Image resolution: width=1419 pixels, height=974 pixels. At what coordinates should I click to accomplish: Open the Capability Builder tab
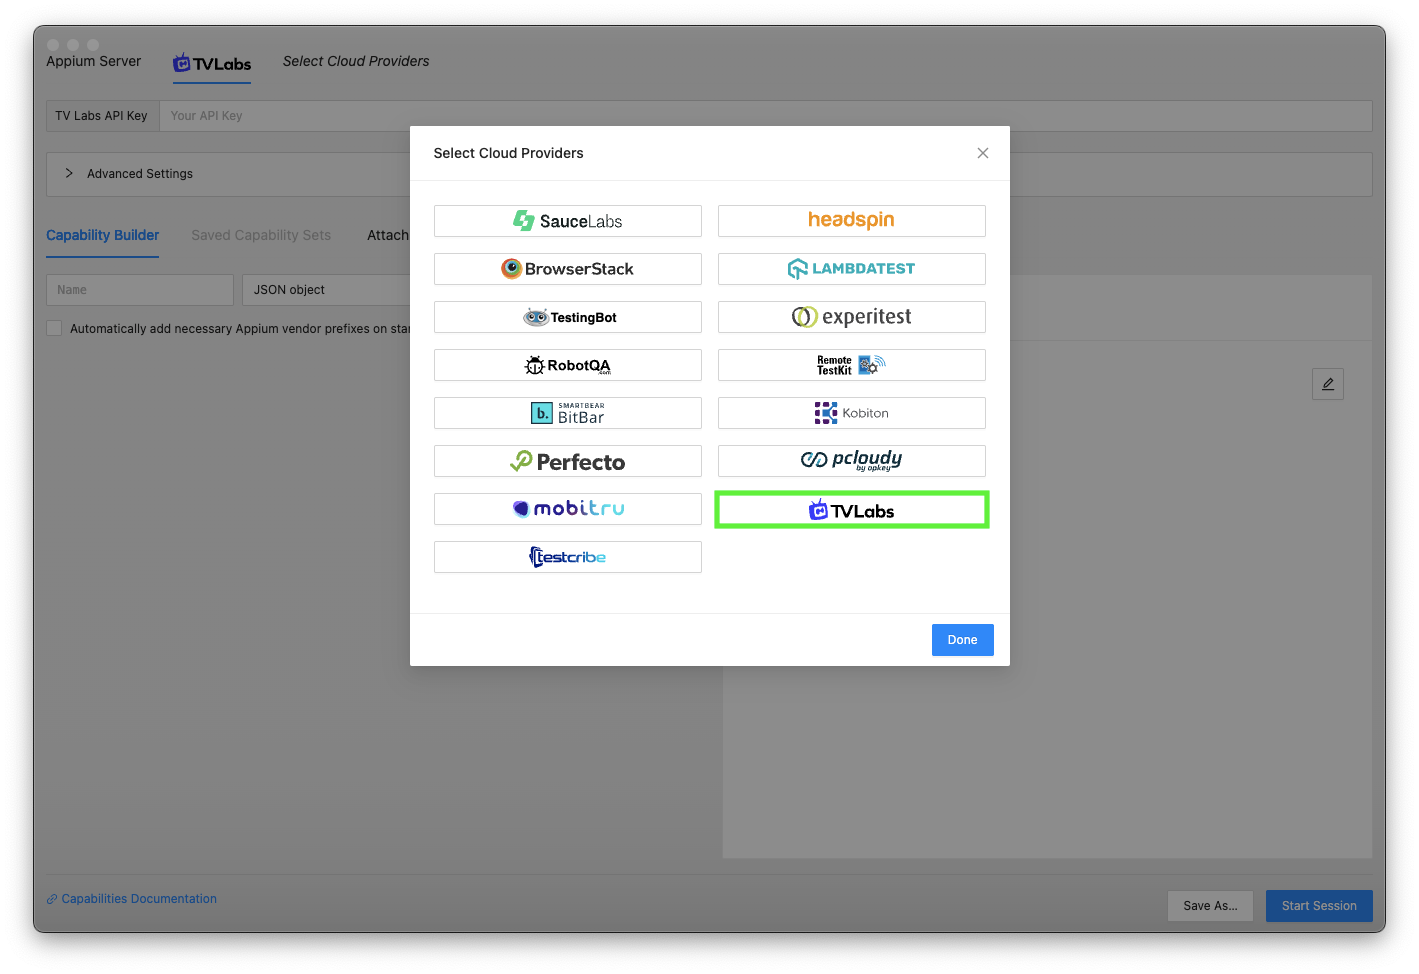103,235
